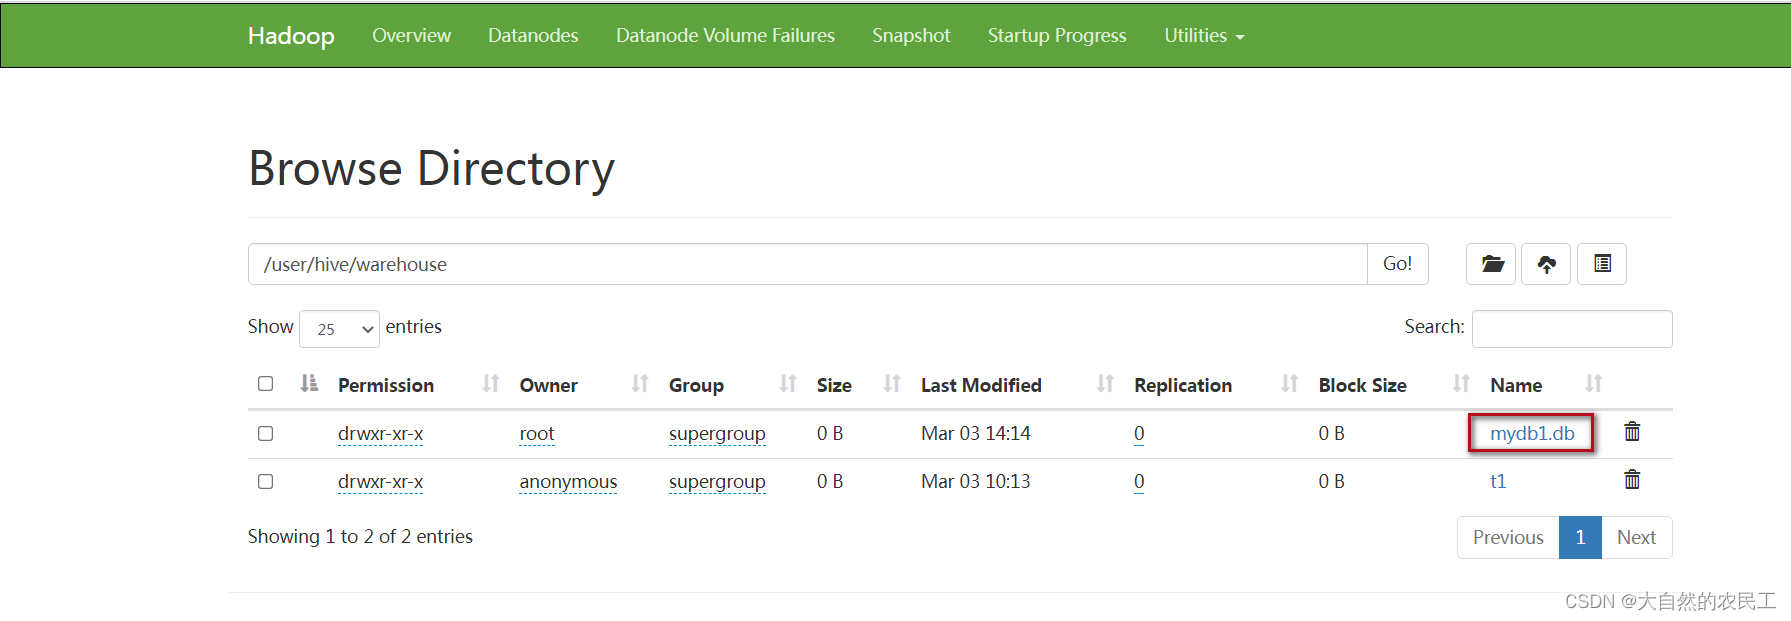The image size is (1791, 621).
Task: Go to Datanodes page
Action: point(533,36)
